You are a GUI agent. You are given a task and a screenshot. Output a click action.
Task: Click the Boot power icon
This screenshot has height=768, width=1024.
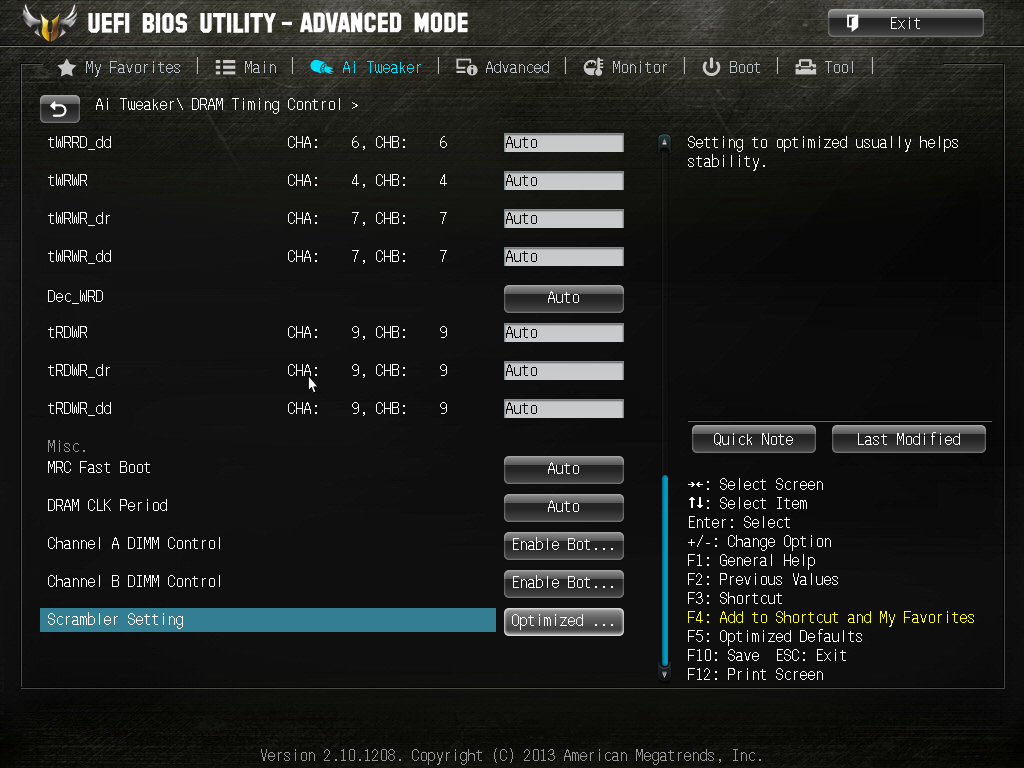pos(711,67)
